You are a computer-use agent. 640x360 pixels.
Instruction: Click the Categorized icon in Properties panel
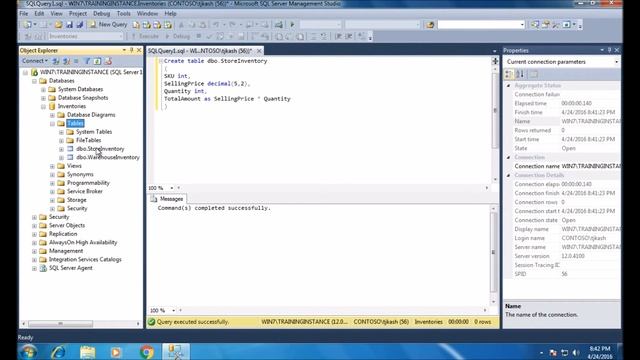tap(509, 74)
